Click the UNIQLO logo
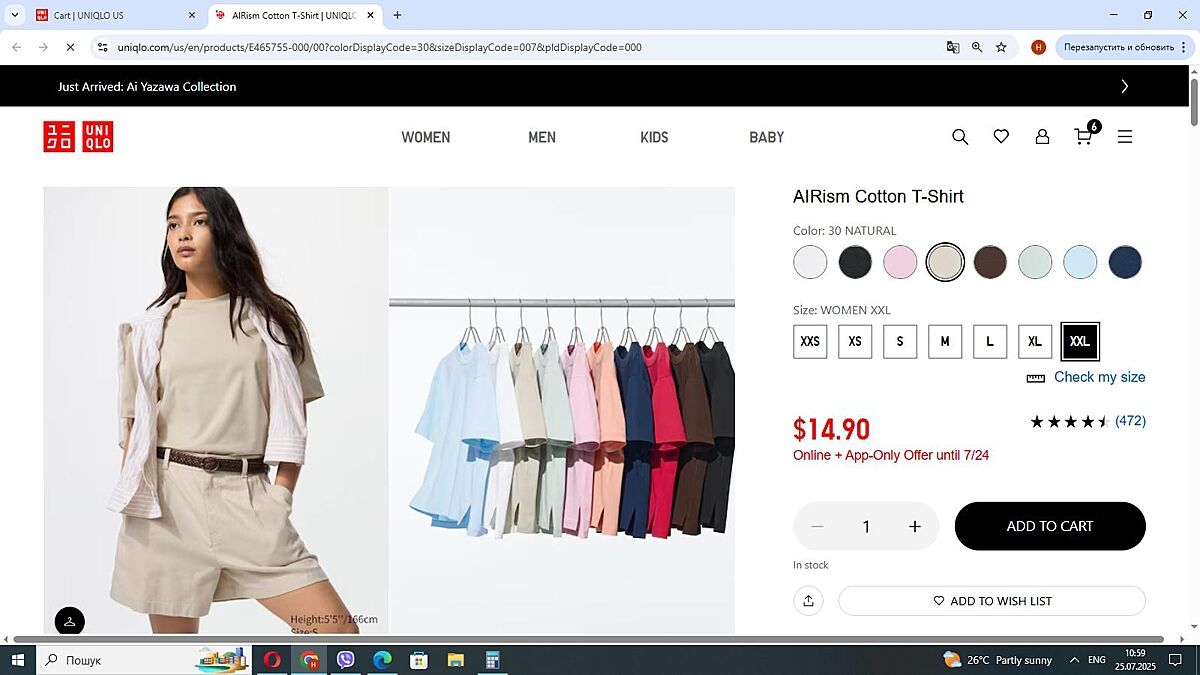This screenshot has height=675, width=1200. [78, 137]
